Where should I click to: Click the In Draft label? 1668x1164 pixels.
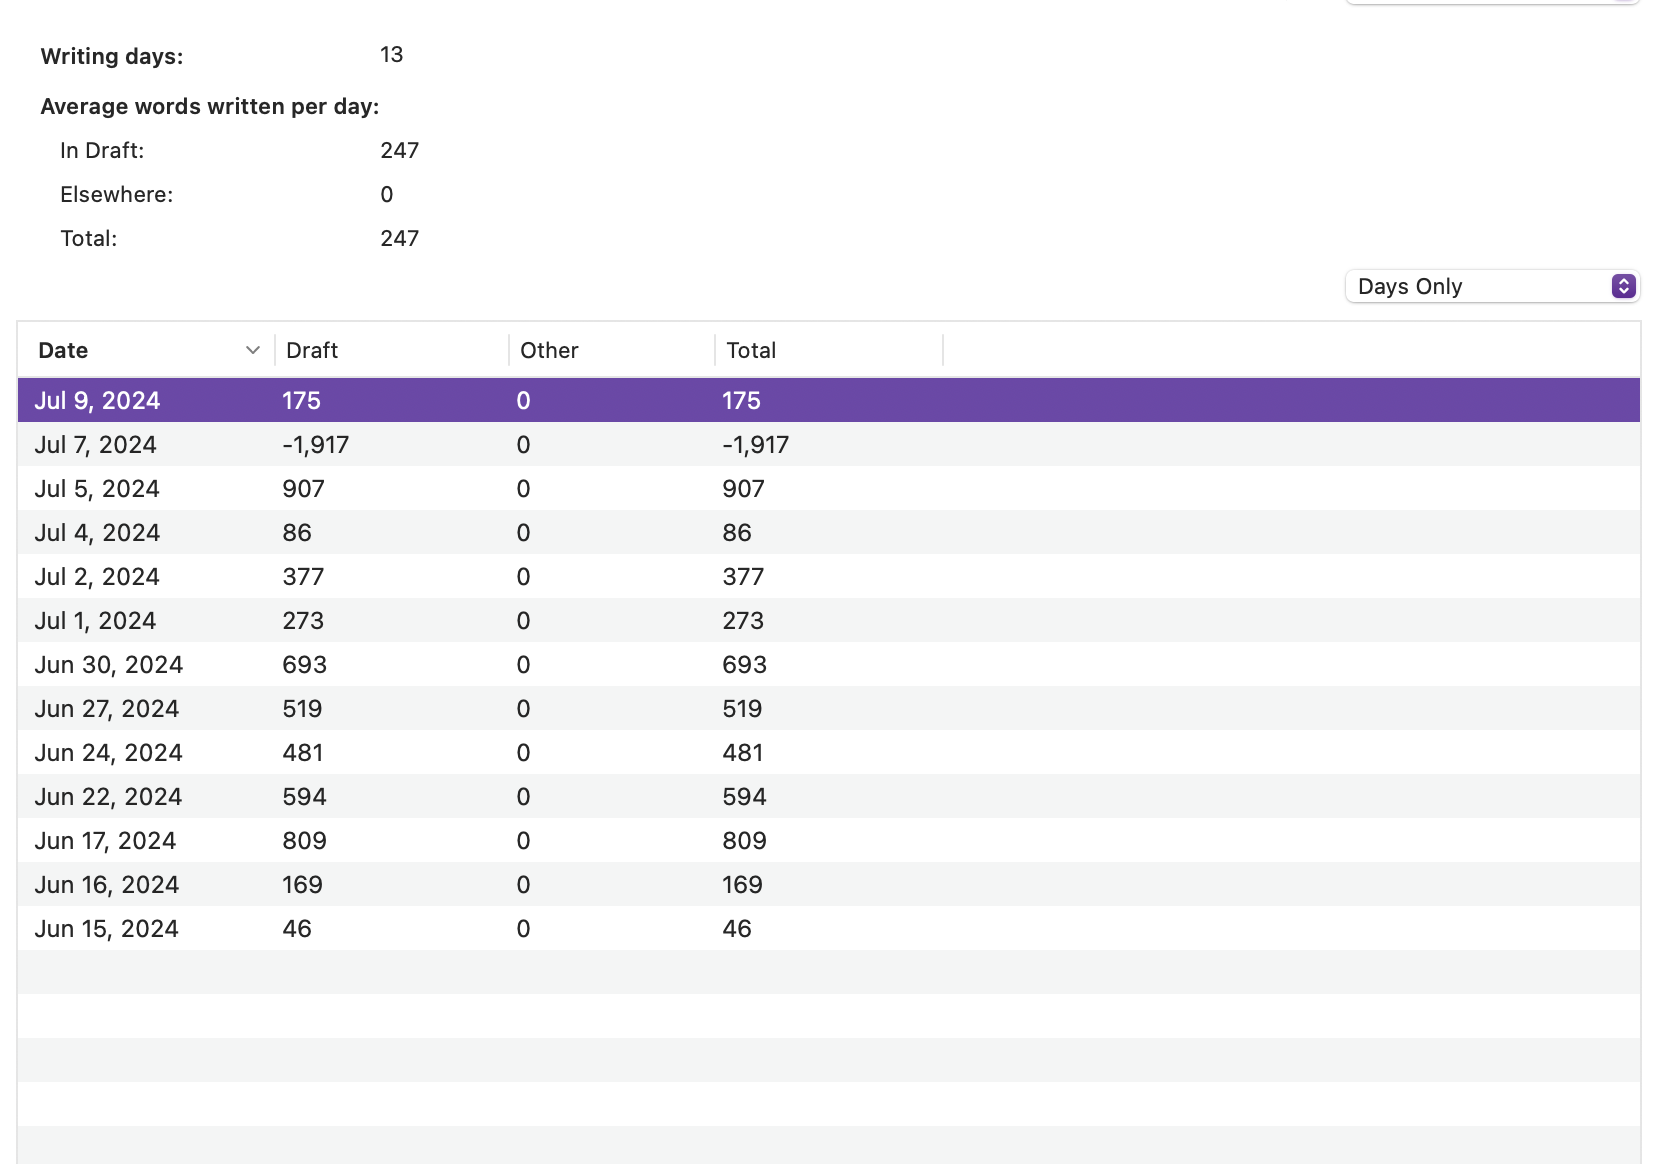coord(102,151)
